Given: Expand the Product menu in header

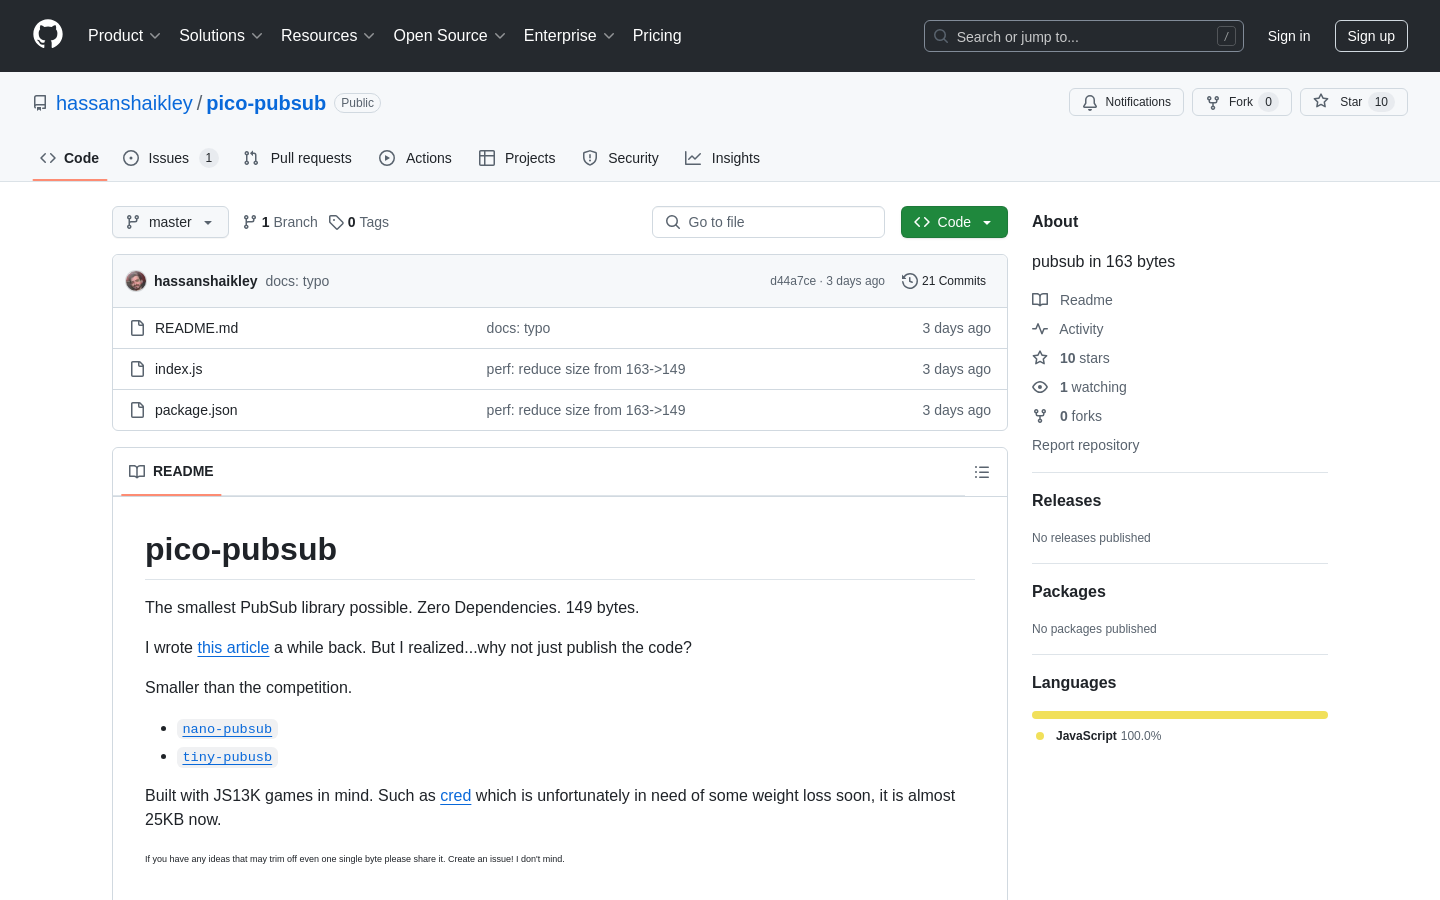Looking at the screenshot, I should [x=124, y=36].
